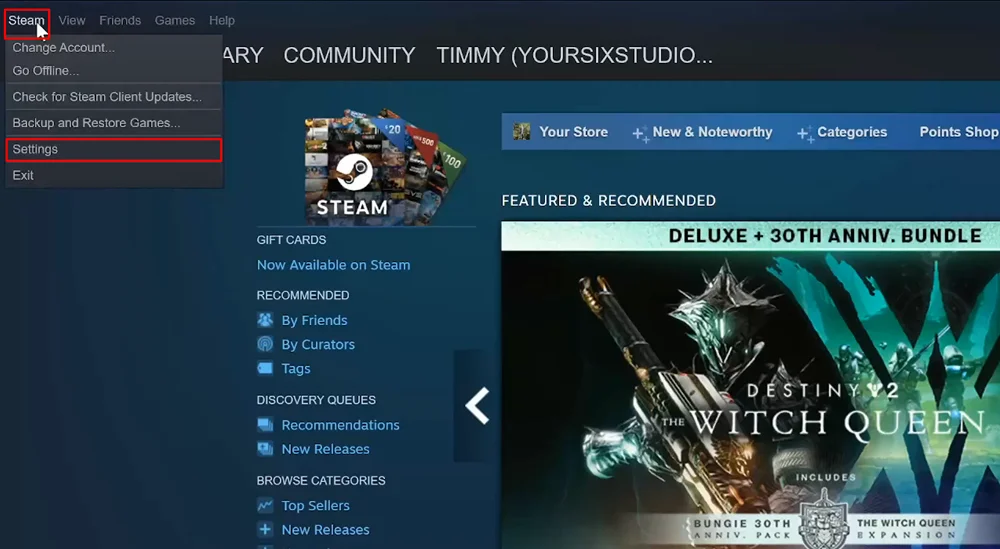Click the GIFT CARDS heading
This screenshot has height=549, width=1000.
tap(291, 240)
